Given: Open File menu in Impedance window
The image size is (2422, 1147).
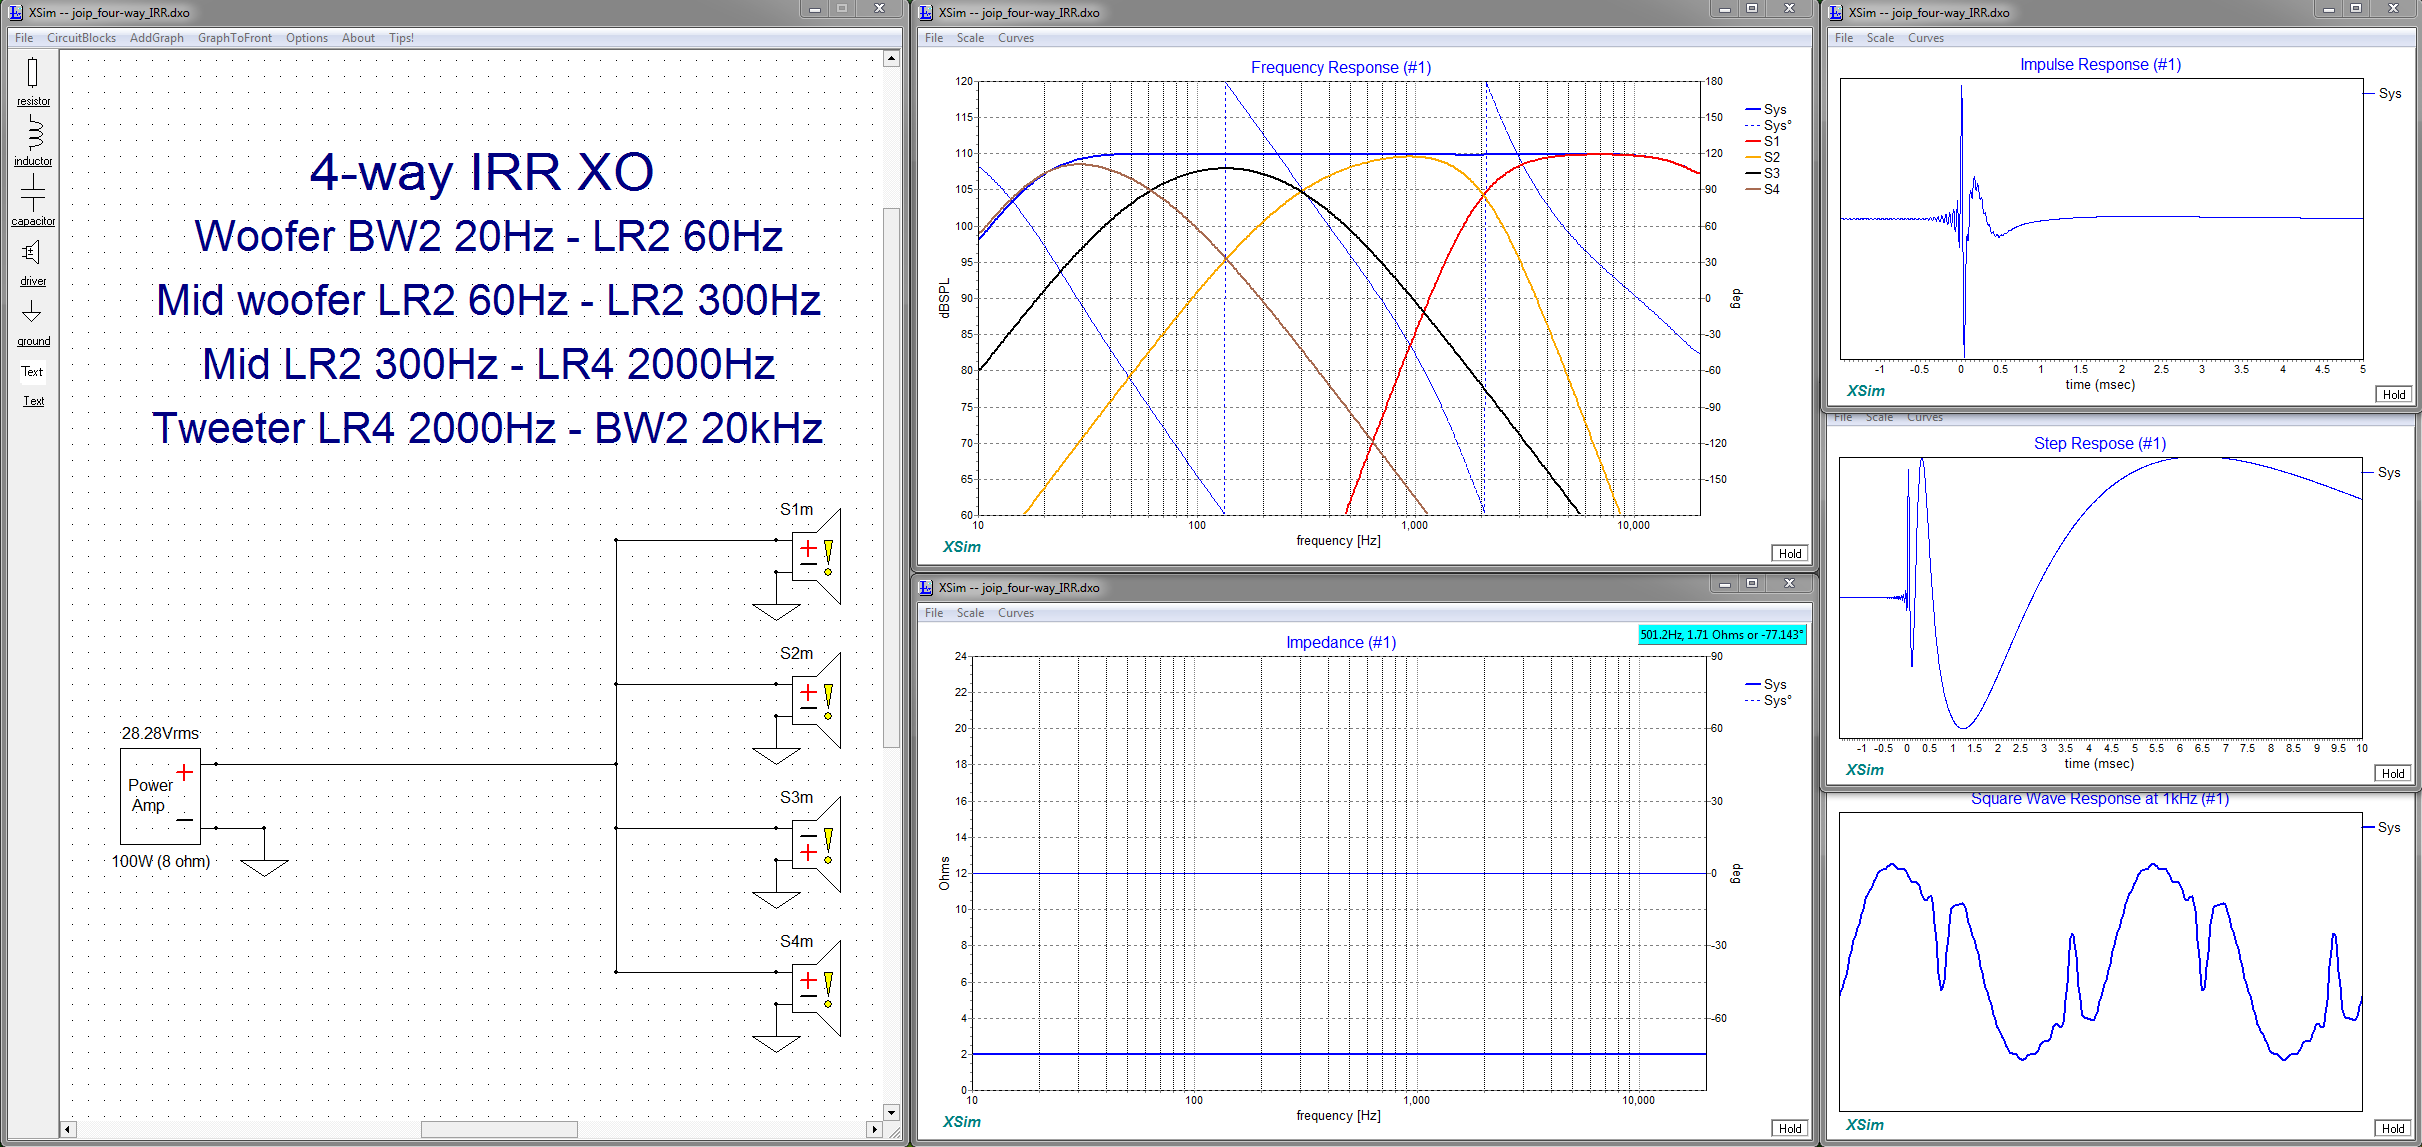Looking at the screenshot, I should [934, 613].
